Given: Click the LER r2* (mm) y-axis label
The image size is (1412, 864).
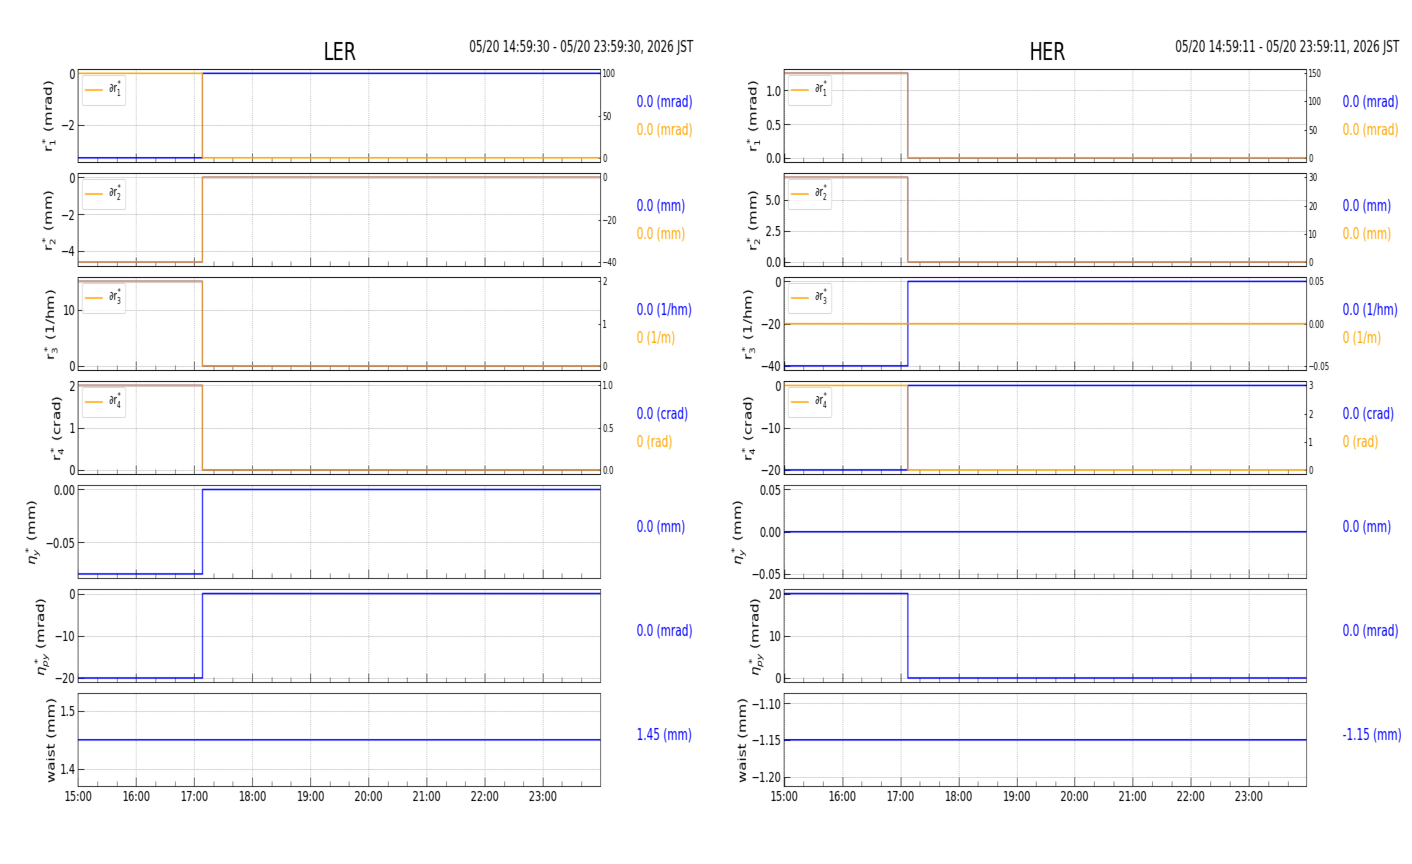Looking at the screenshot, I should click(x=48, y=220).
